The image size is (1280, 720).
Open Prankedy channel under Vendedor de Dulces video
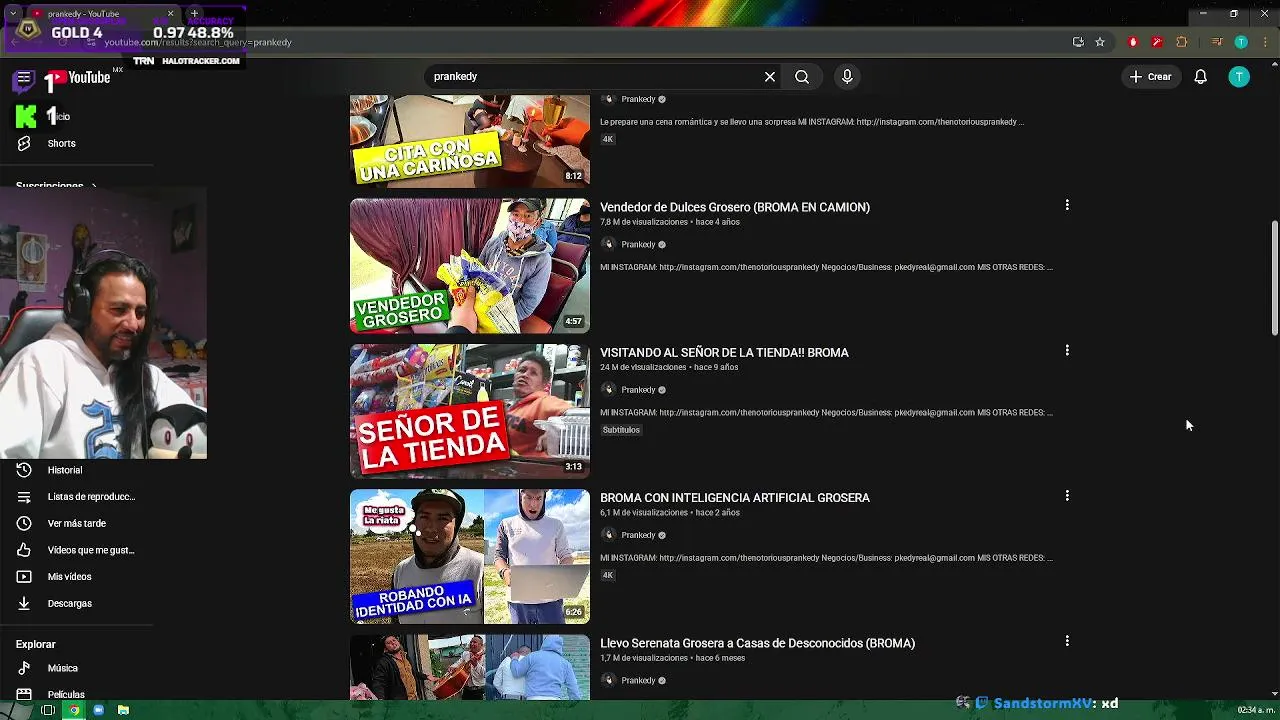pyautogui.click(x=638, y=245)
